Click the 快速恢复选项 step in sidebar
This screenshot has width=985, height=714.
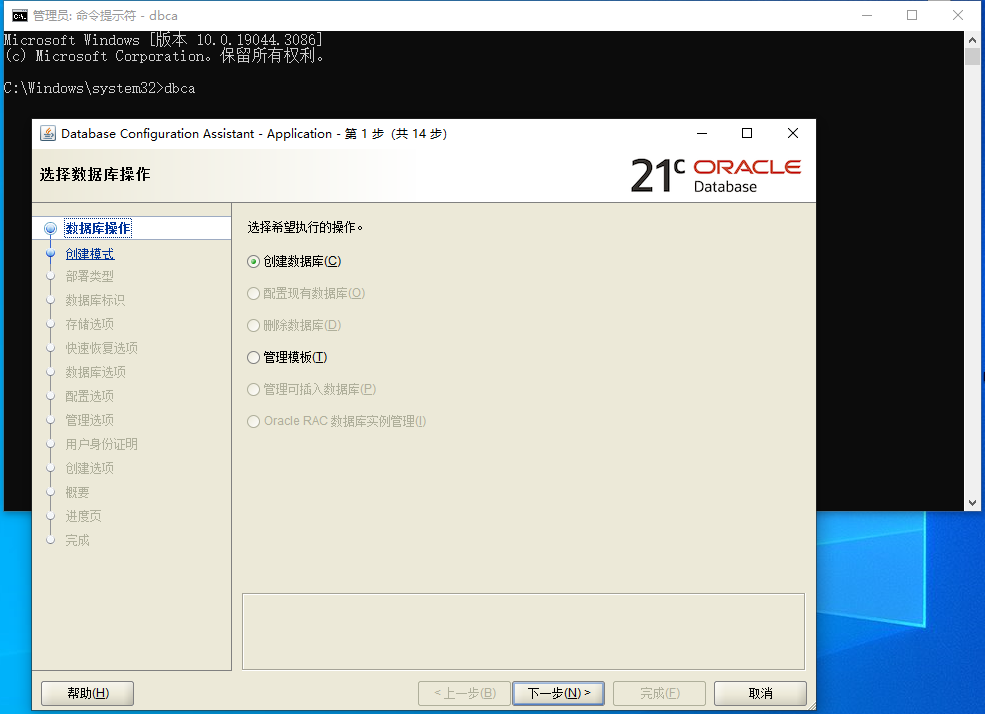[x=102, y=348]
